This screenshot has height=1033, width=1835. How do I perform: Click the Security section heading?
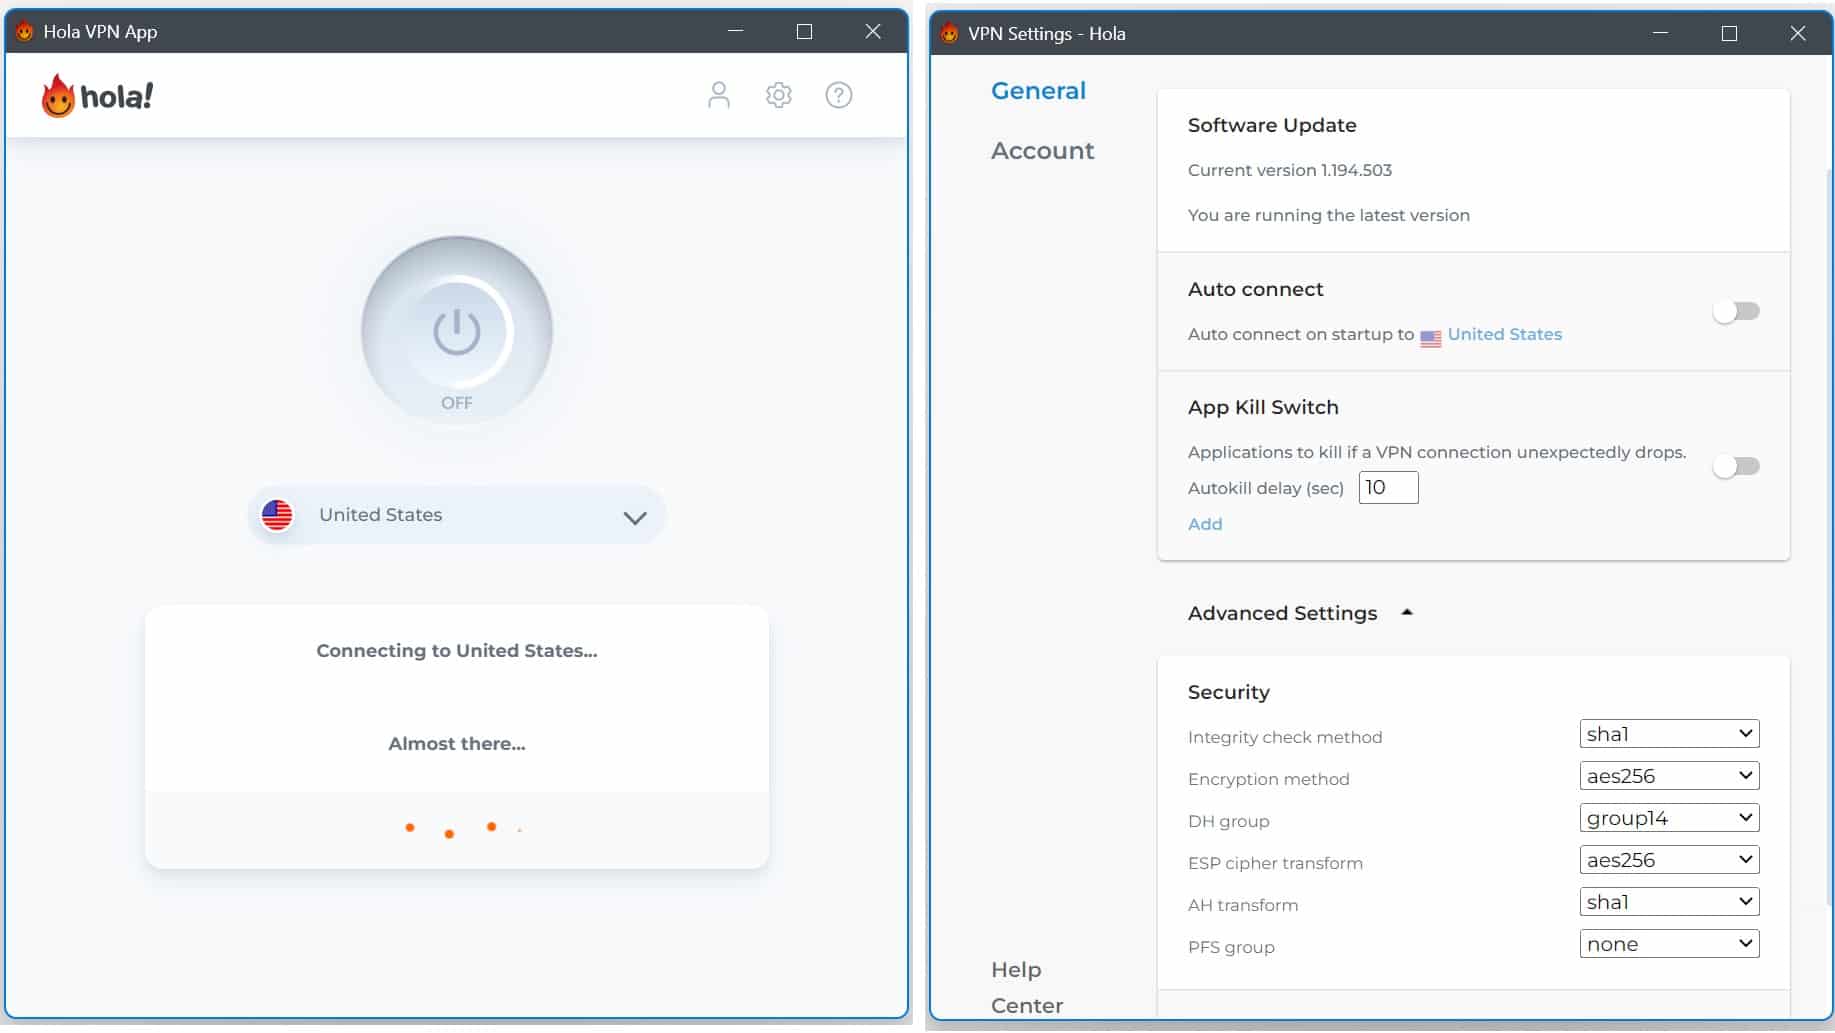point(1228,692)
